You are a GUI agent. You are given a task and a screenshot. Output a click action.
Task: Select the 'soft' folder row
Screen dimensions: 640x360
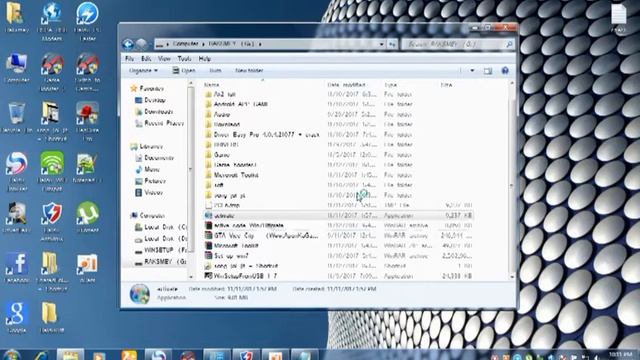coord(339,185)
